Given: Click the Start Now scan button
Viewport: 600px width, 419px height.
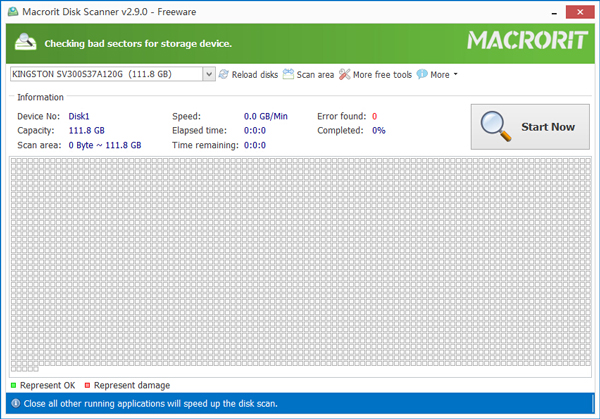Looking at the screenshot, I should point(530,127).
